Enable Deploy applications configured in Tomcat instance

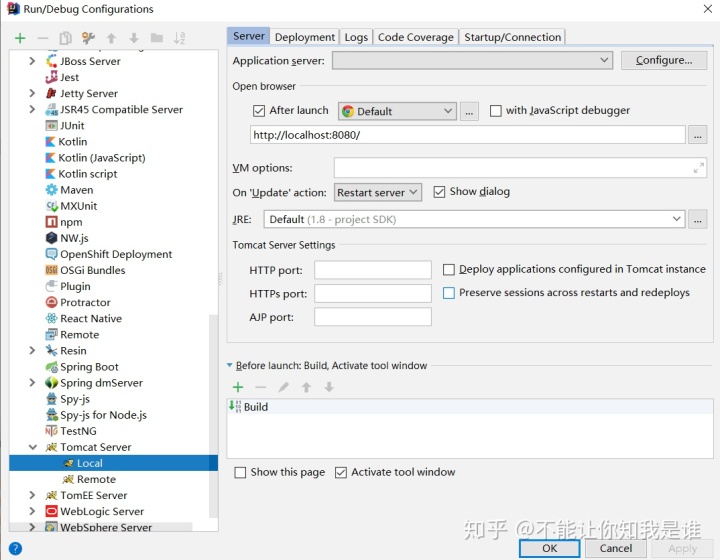pos(449,269)
